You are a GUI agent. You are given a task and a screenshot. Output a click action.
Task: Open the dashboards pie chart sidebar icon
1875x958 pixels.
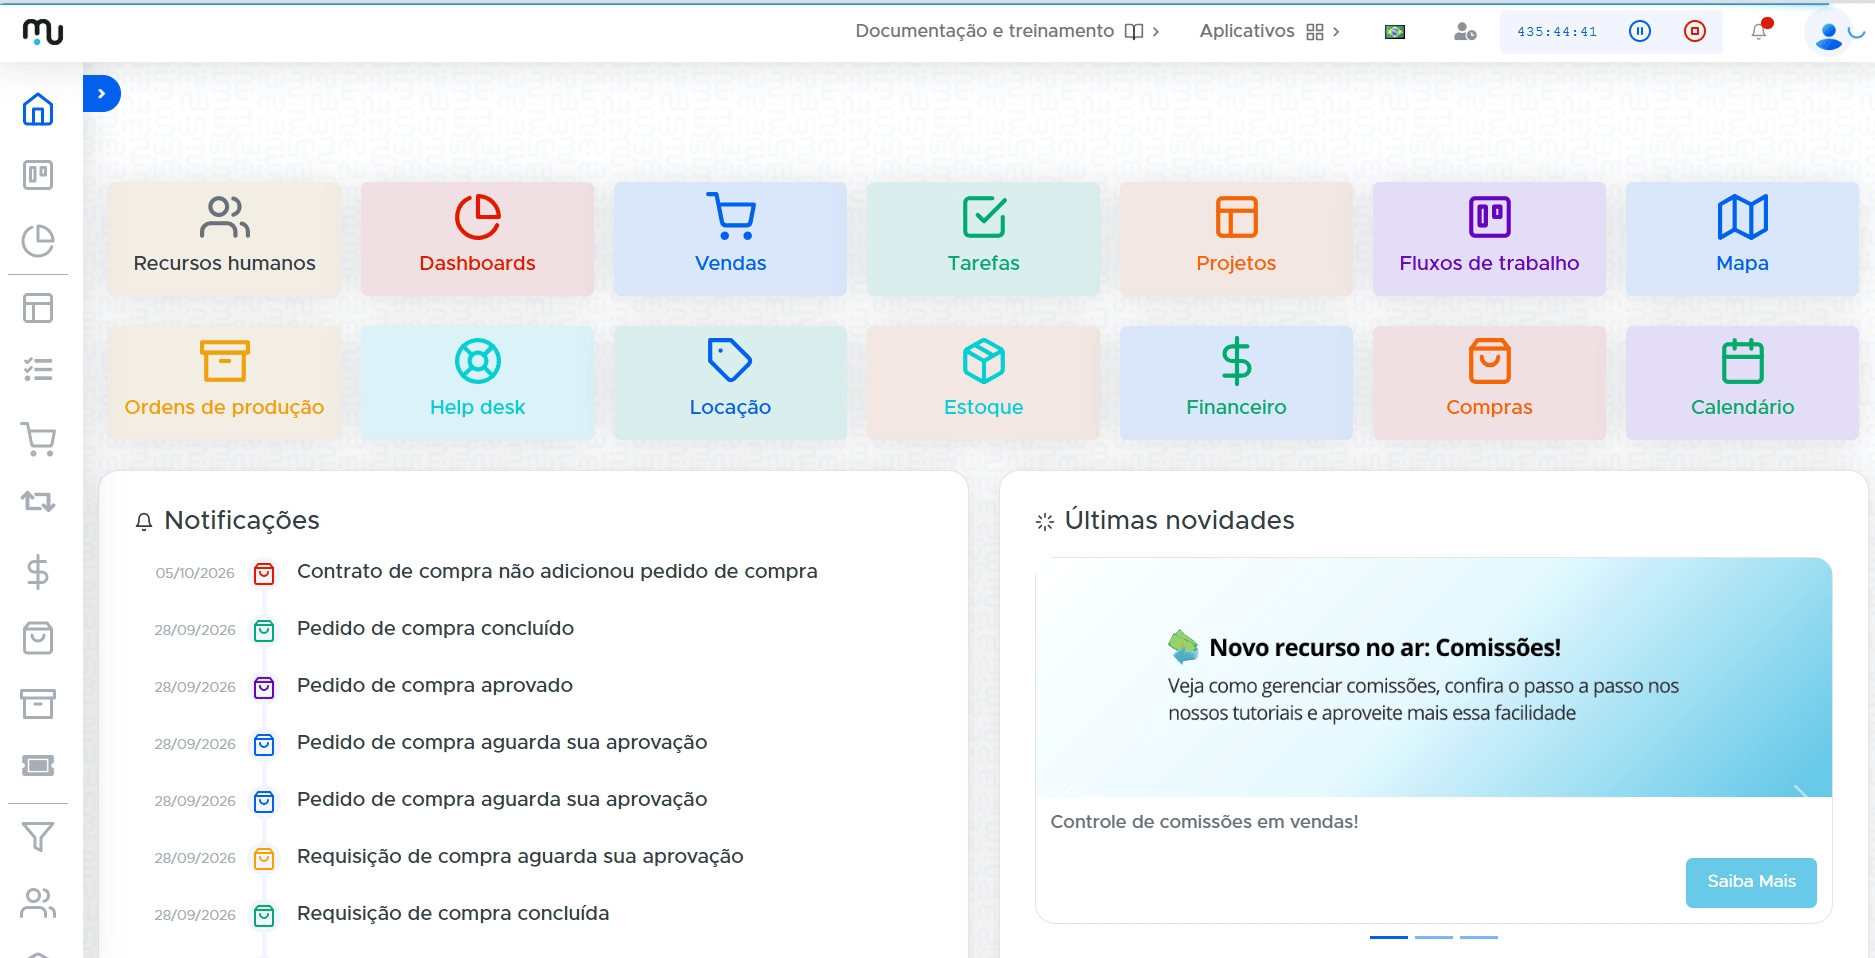pos(38,241)
